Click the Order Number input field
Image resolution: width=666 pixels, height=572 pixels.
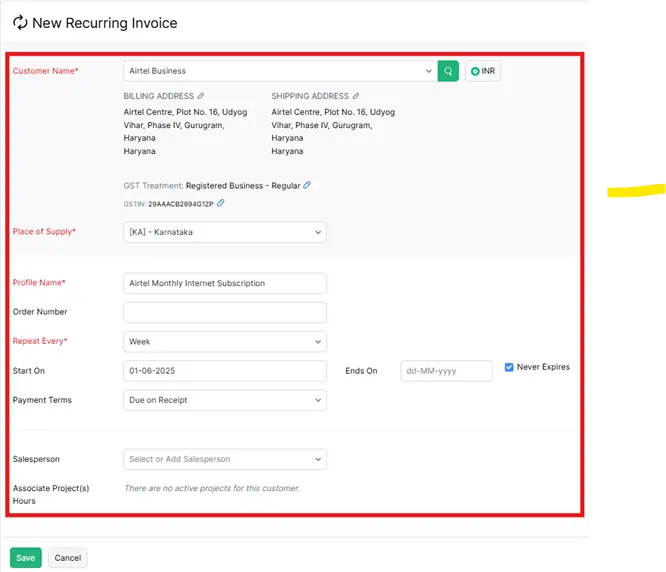tap(225, 313)
